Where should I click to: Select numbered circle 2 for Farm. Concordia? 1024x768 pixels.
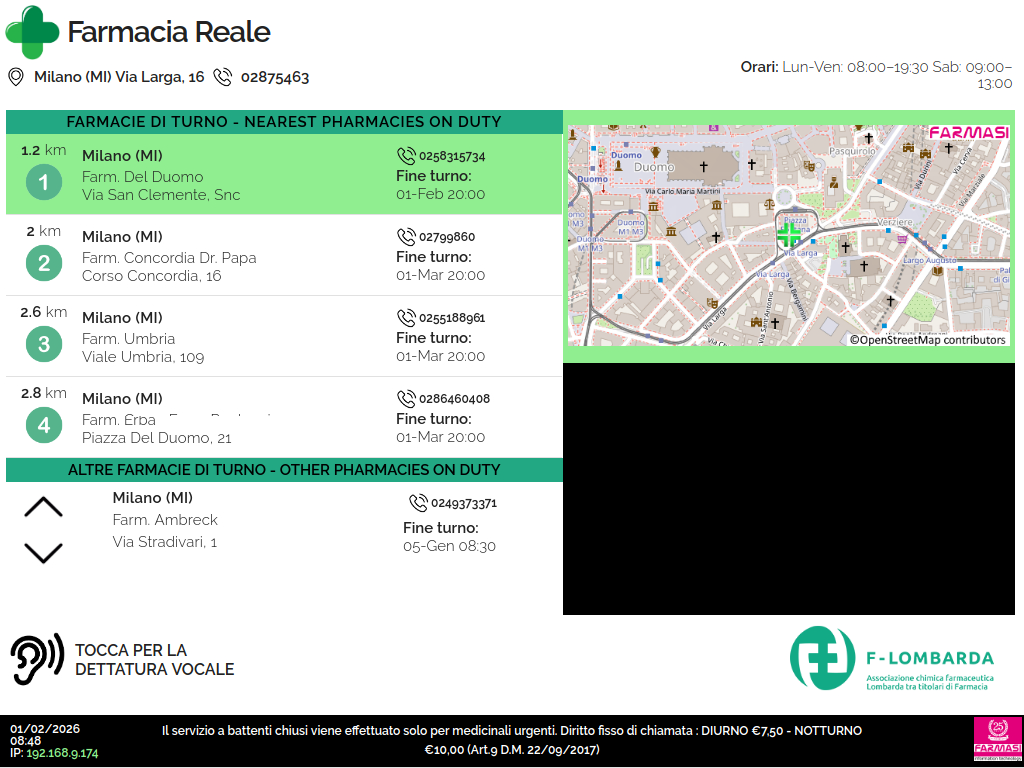(x=43, y=264)
